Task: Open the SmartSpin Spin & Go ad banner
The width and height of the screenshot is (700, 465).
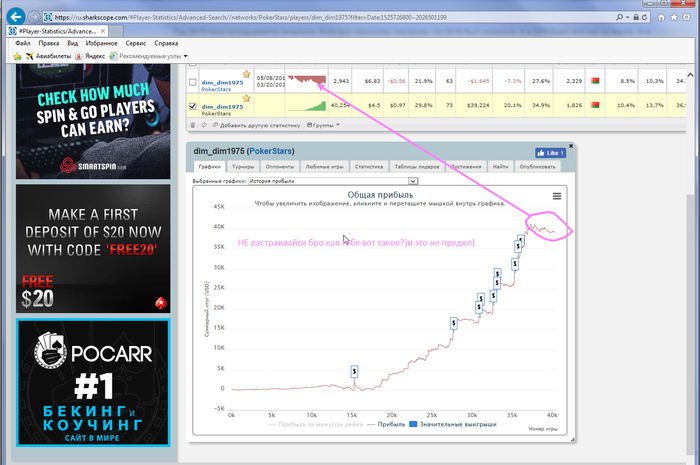Action: 93,121
